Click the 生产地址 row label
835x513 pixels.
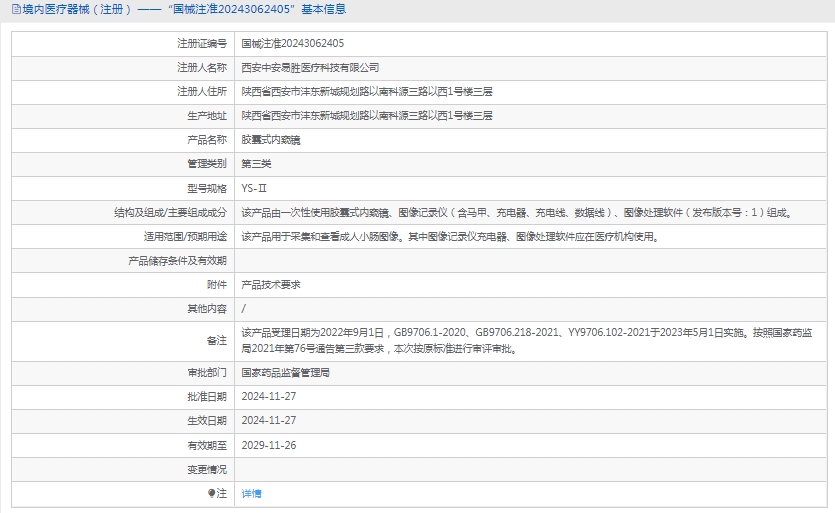click(x=207, y=116)
